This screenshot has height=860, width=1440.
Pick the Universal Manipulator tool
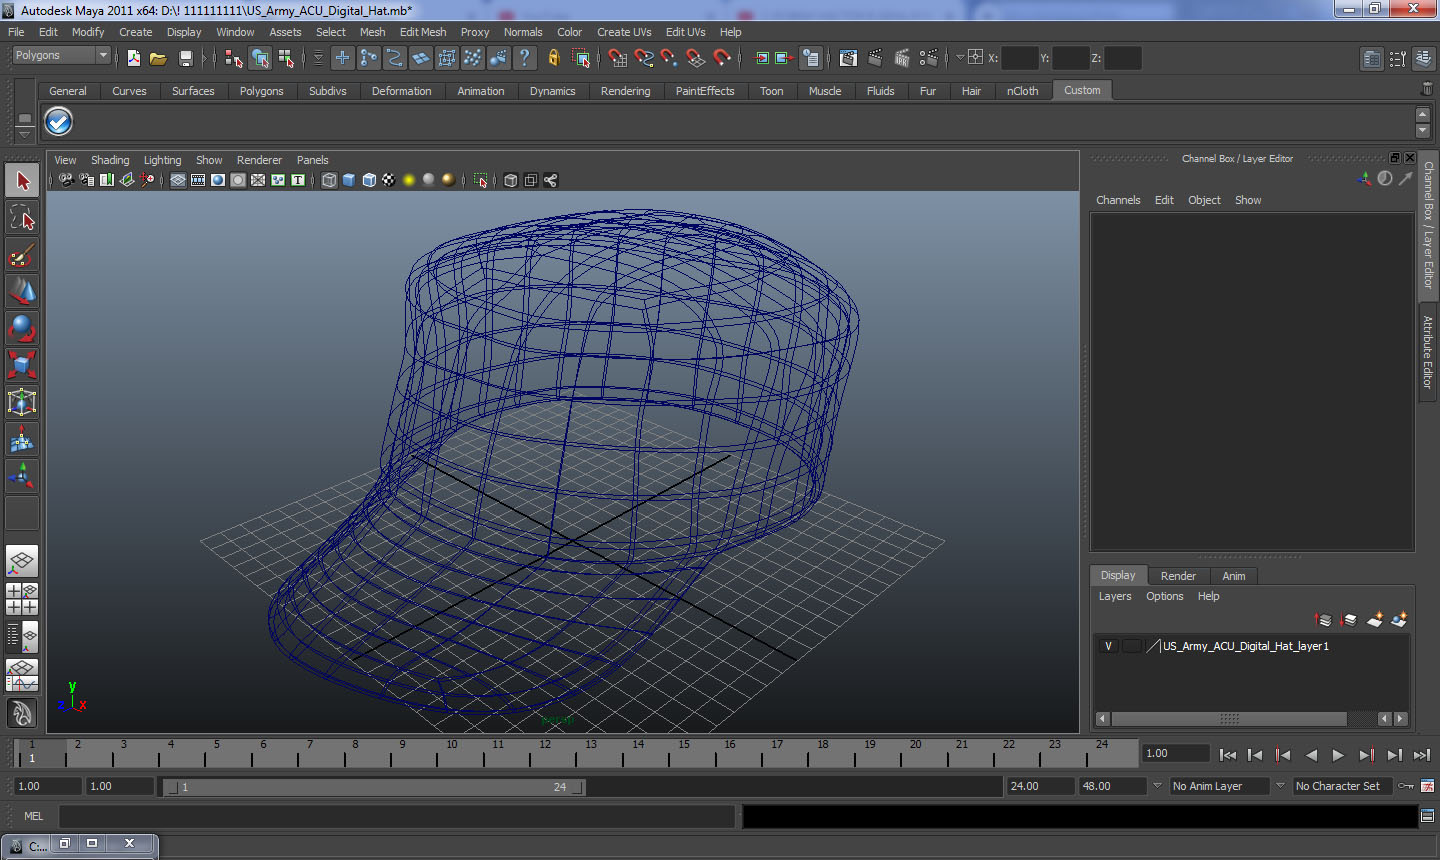coord(22,402)
